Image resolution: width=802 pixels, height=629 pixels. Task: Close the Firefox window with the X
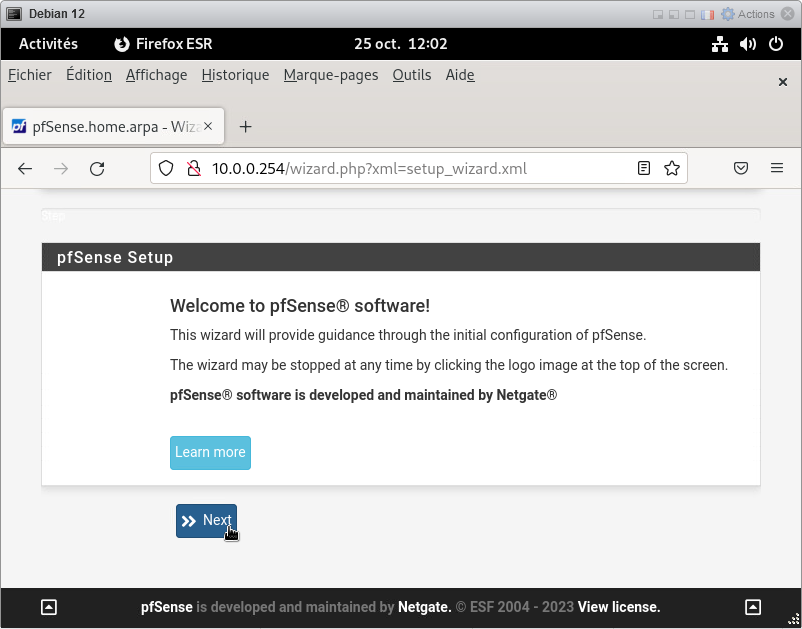point(783,82)
